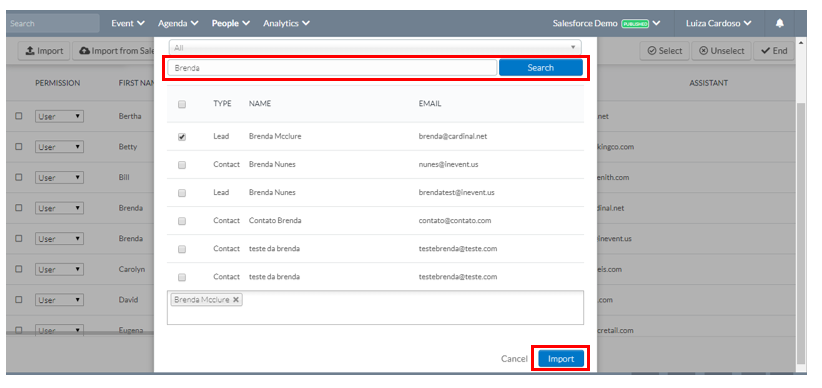Uncheck the Brenda Mcclure lead checkbox

(182, 136)
